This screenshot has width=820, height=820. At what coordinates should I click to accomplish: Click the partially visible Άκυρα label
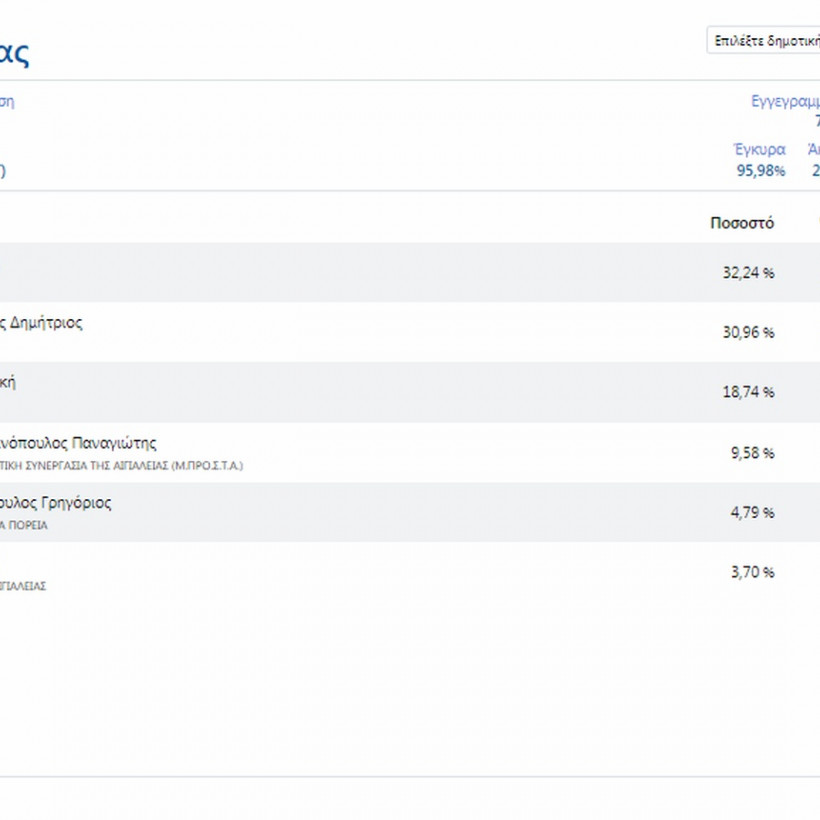click(x=813, y=149)
